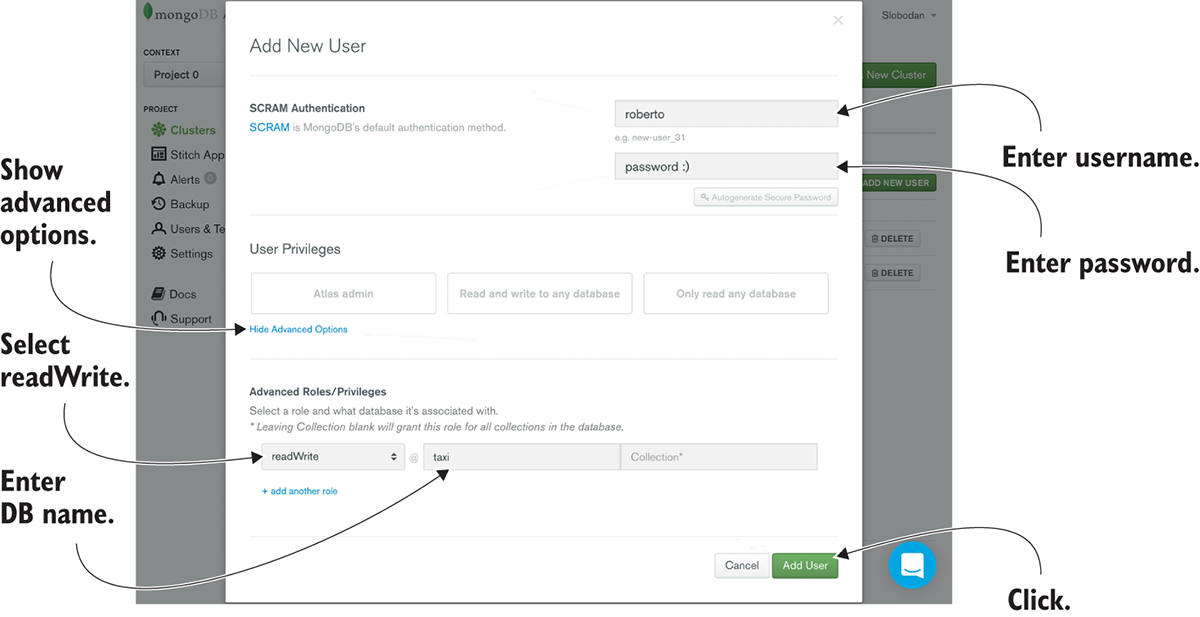Open the readWrite role dropdown

tap(333, 457)
